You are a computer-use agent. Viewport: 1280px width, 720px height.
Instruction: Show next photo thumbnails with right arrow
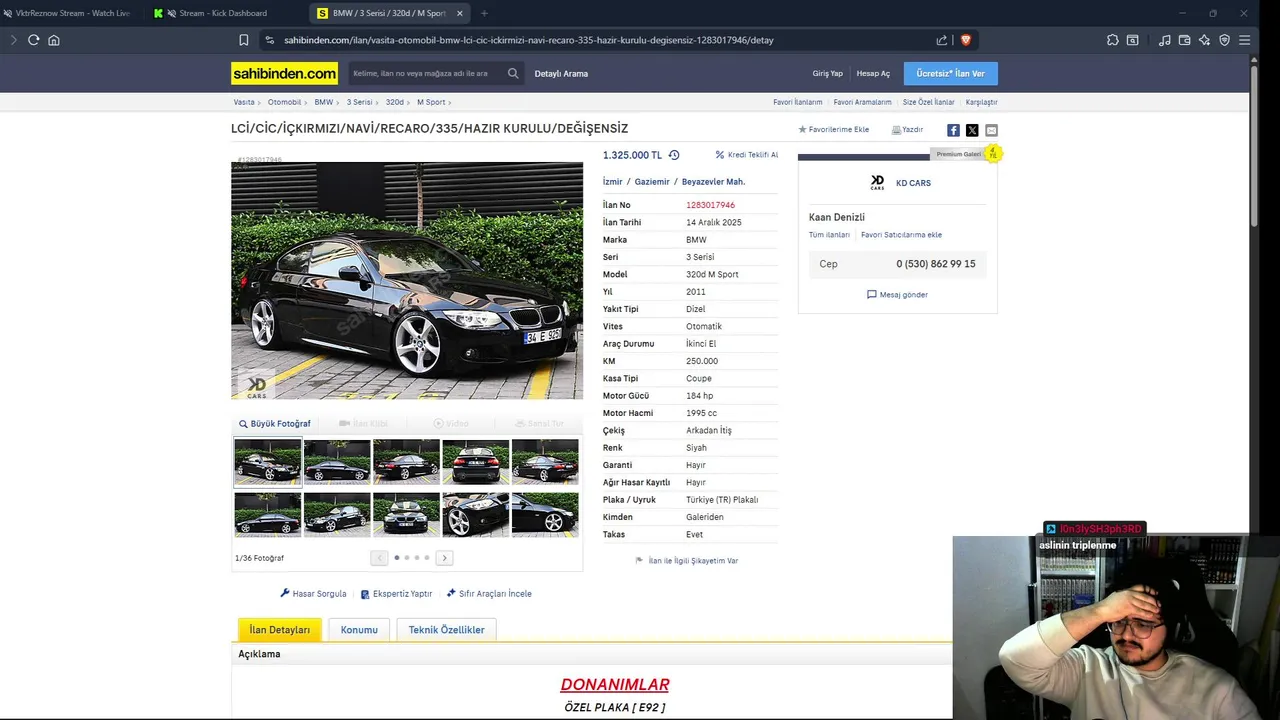tap(444, 558)
